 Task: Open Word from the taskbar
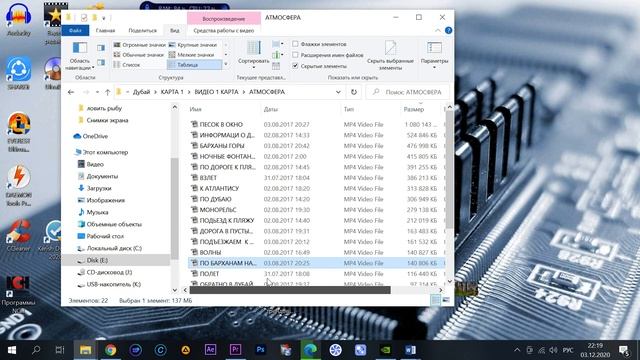click(411, 350)
